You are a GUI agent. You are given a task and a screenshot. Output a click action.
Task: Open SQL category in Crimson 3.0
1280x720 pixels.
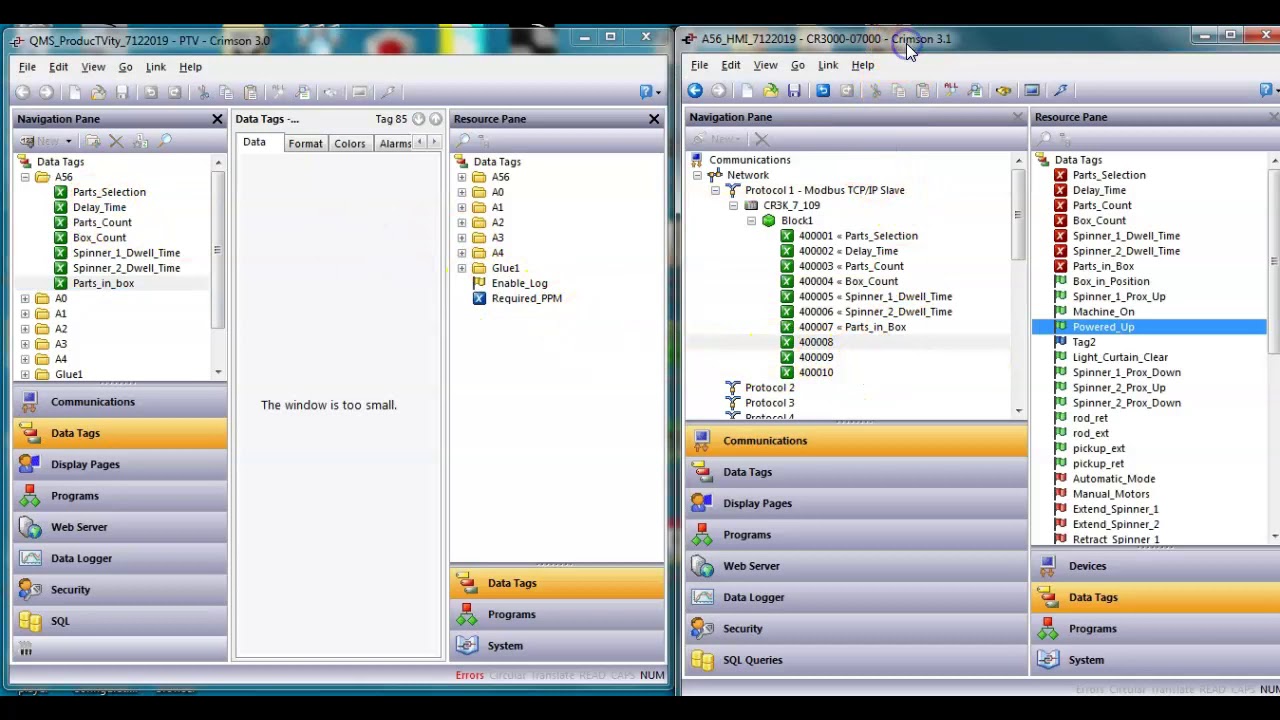coord(120,621)
